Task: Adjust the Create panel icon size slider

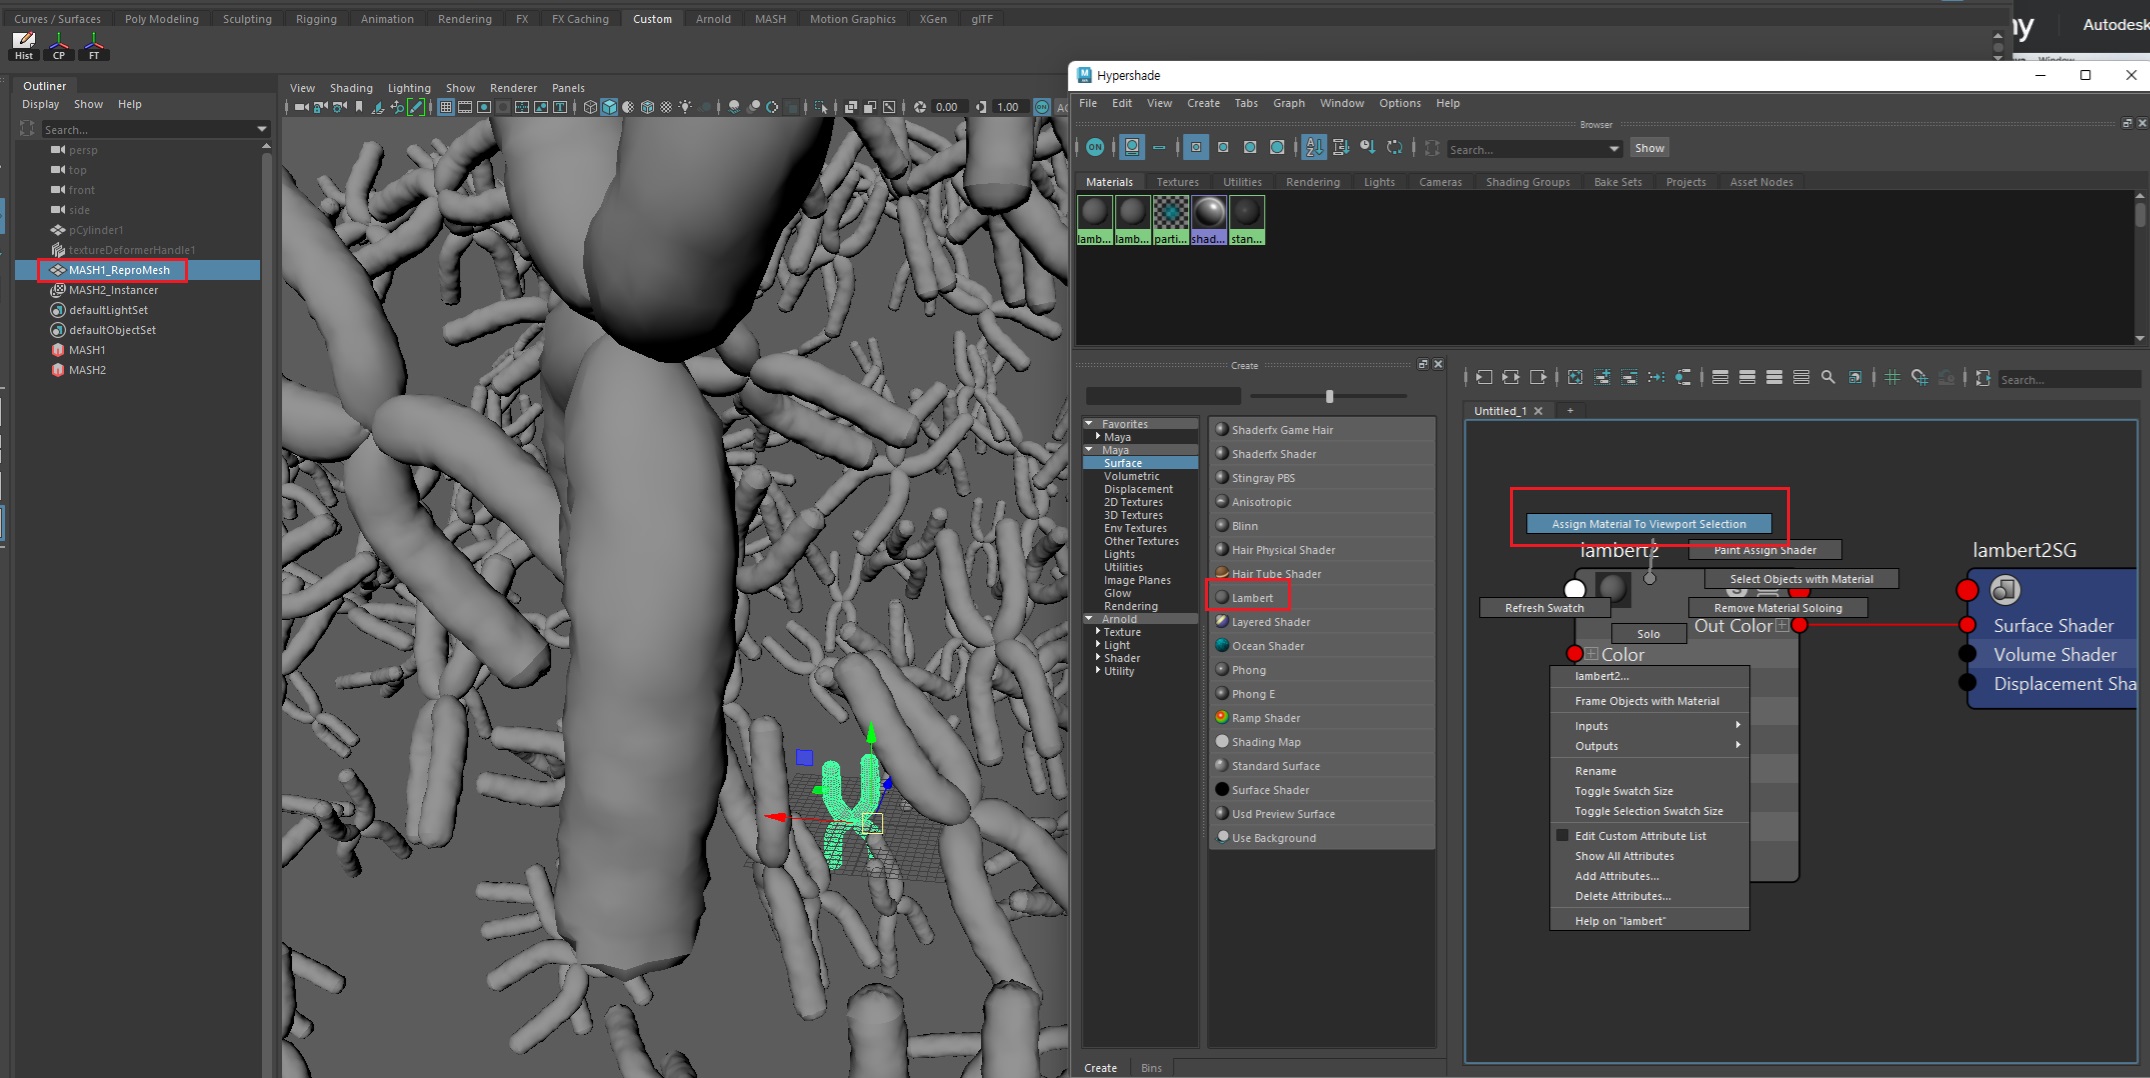Action: [x=1329, y=397]
